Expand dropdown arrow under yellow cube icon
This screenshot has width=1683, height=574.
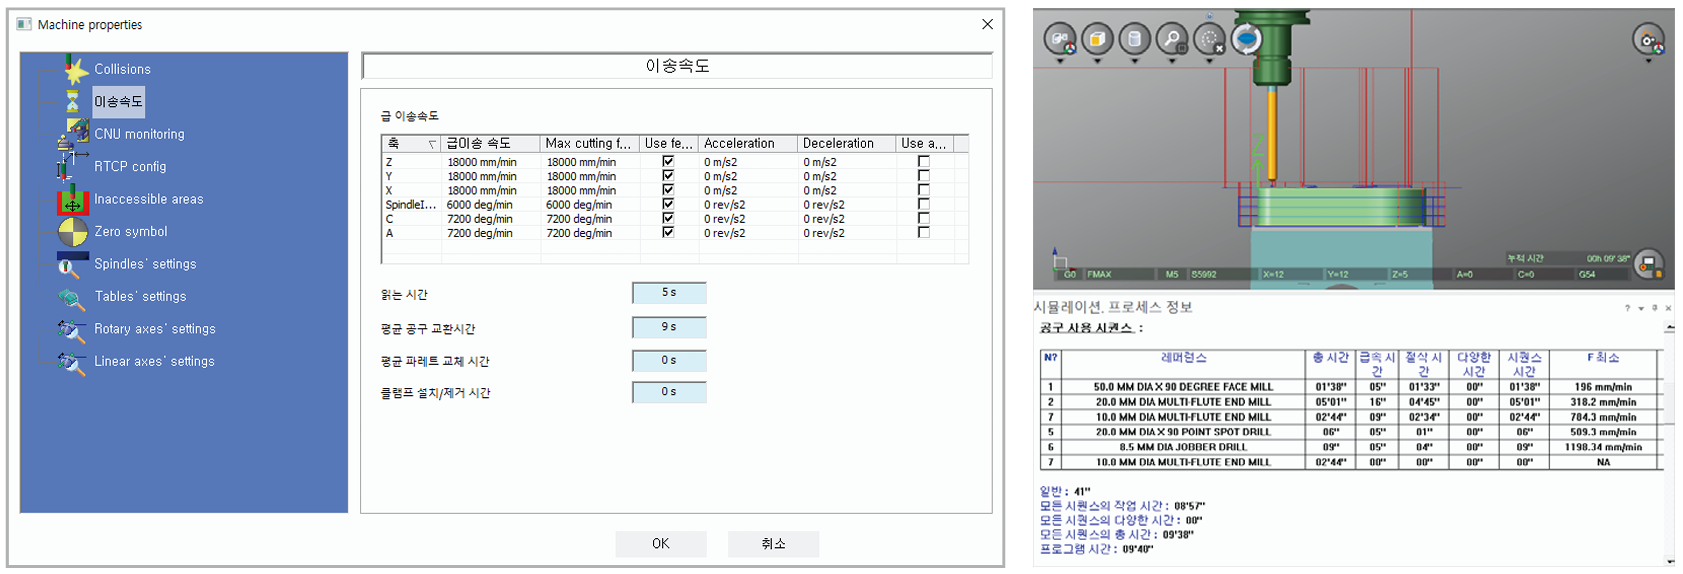pos(1097,62)
